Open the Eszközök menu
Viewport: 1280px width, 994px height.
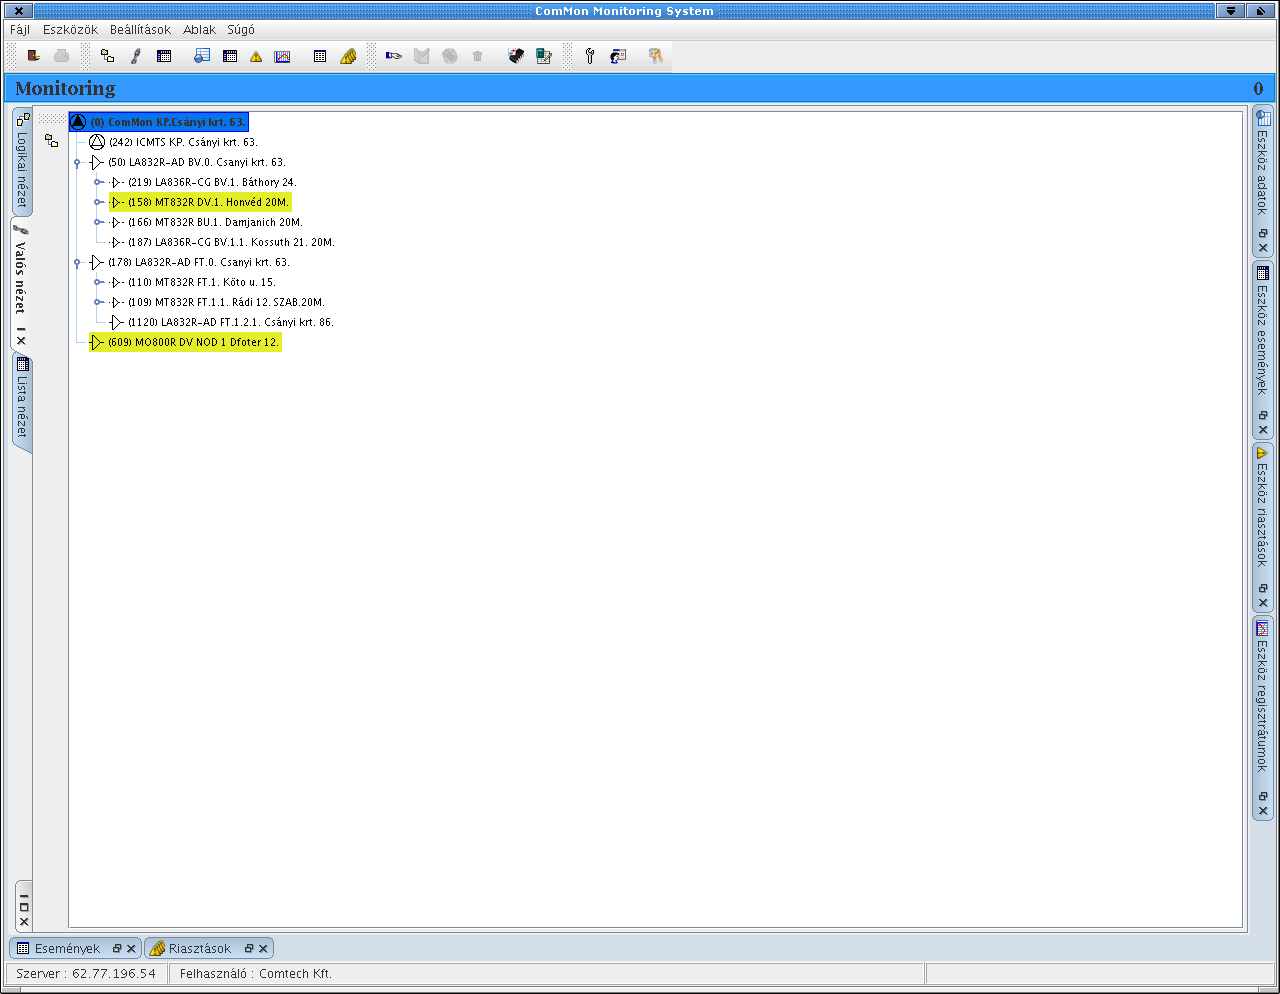point(70,30)
